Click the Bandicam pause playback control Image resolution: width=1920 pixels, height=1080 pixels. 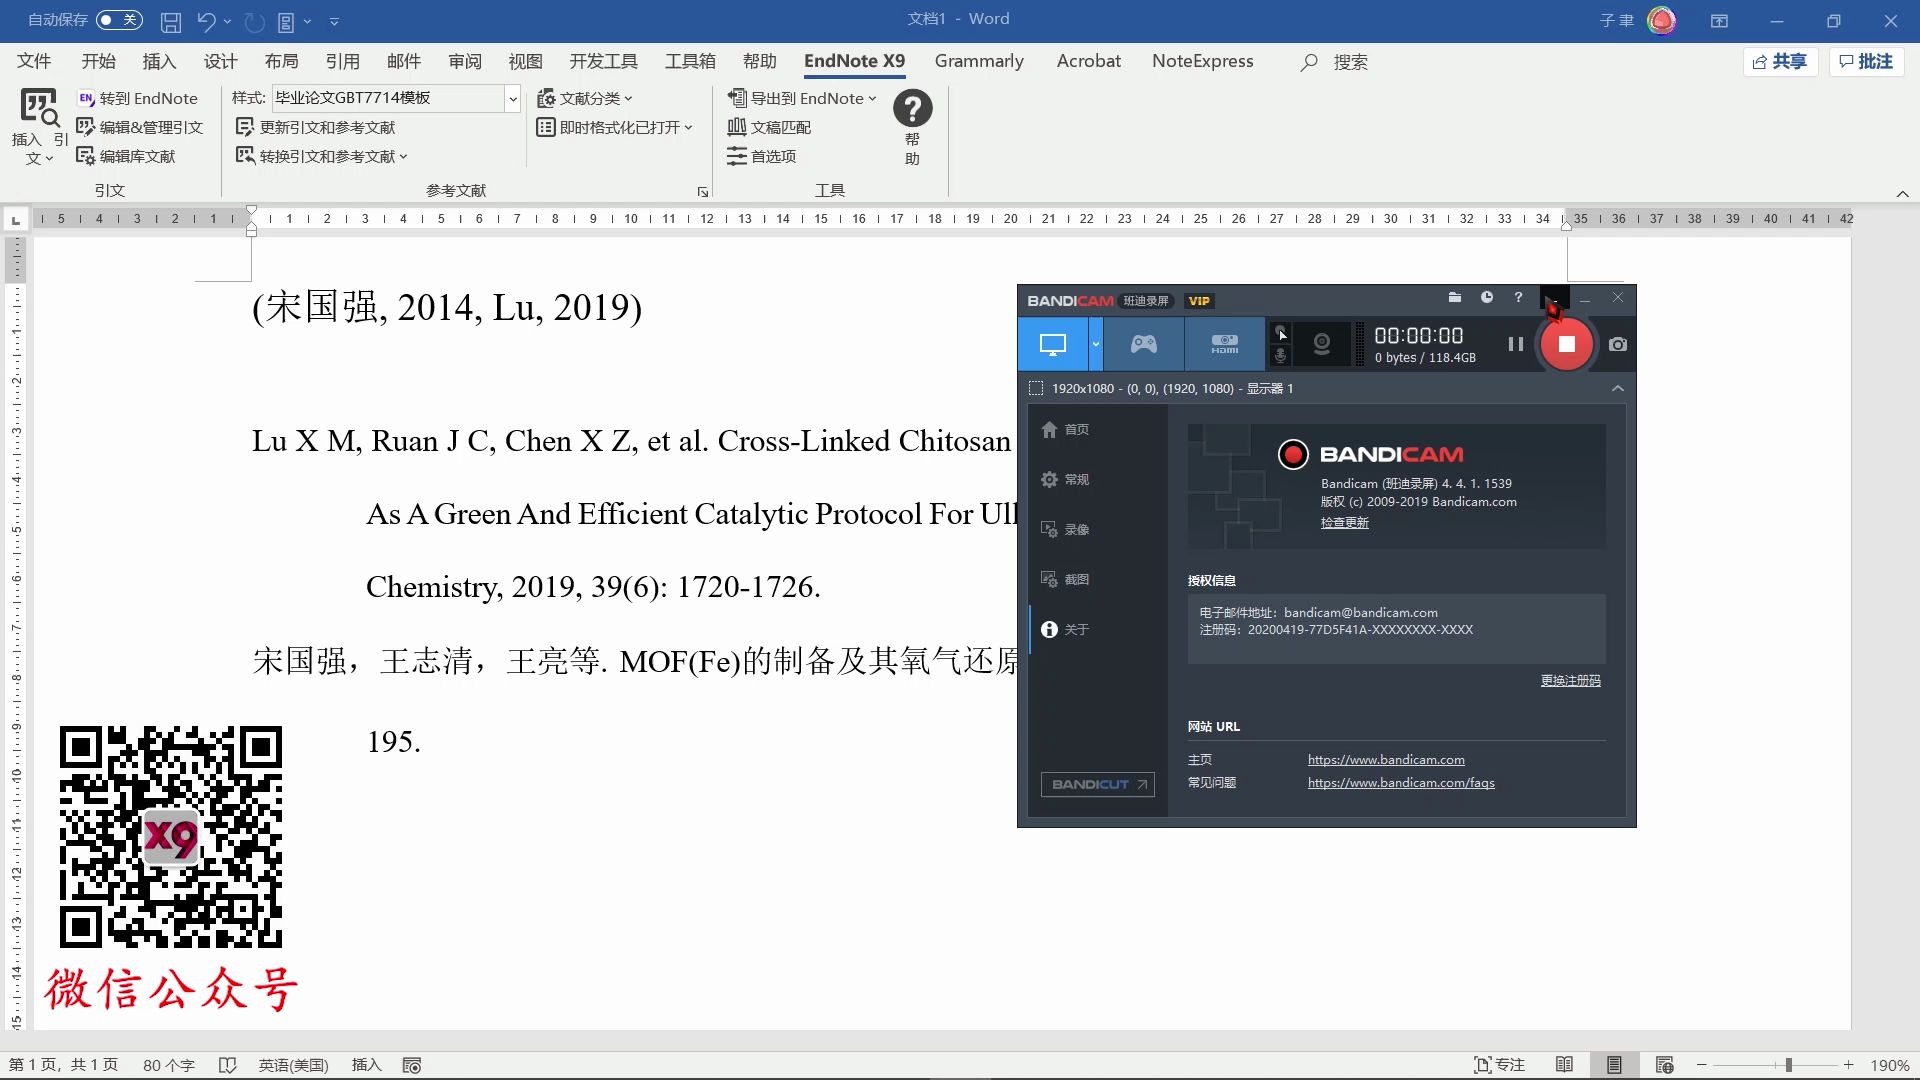[1515, 344]
